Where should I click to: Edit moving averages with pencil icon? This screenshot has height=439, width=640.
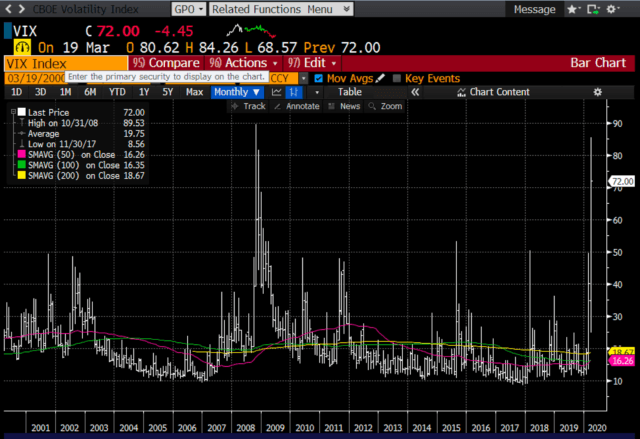[x=380, y=78]
